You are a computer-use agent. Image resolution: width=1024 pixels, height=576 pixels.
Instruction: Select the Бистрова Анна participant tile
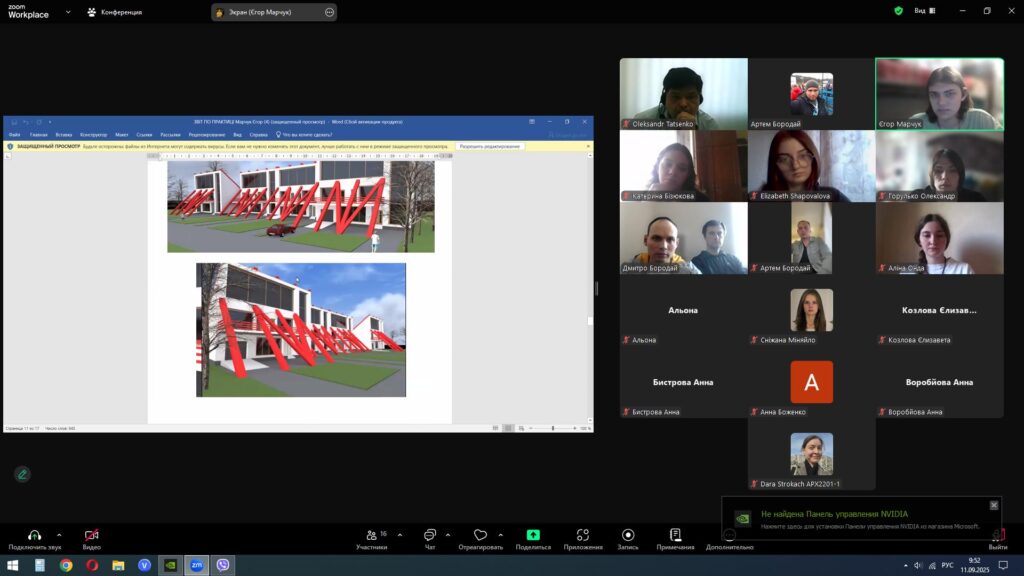pos(684,382)
